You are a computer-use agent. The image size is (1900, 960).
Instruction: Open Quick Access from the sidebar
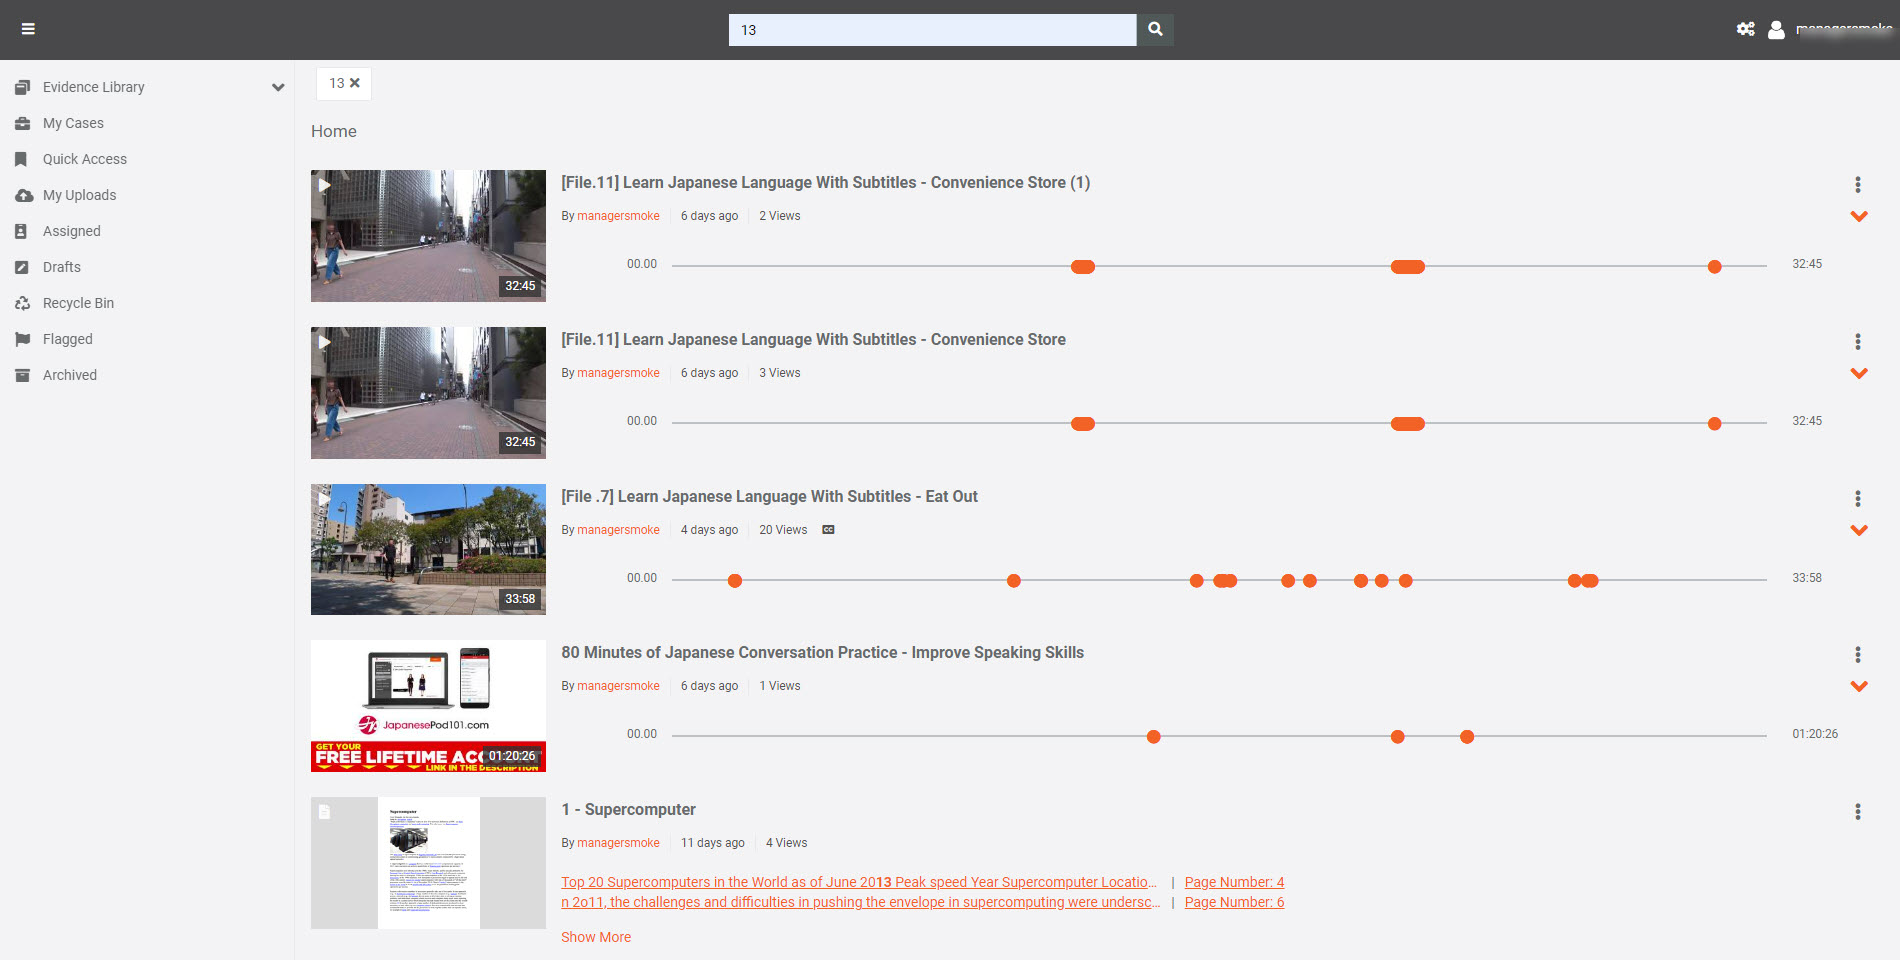84,159
